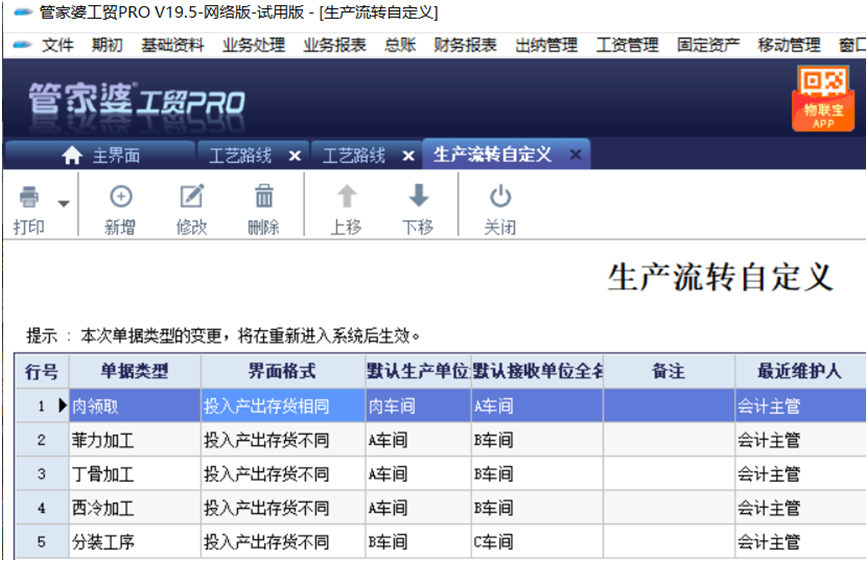The height and width of the screenshot is (562, 868).
Task: Click the 打印 printer icon
Action: click(x=29, y=197)
